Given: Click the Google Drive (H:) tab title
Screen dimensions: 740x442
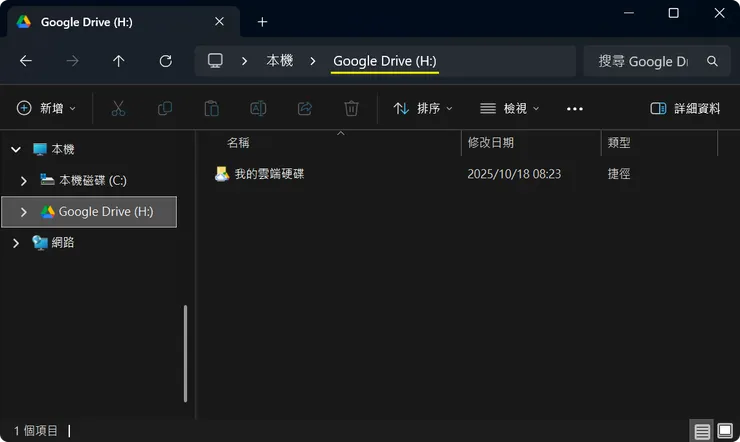Looking at the screenshot, I should [x=87, y=22].
